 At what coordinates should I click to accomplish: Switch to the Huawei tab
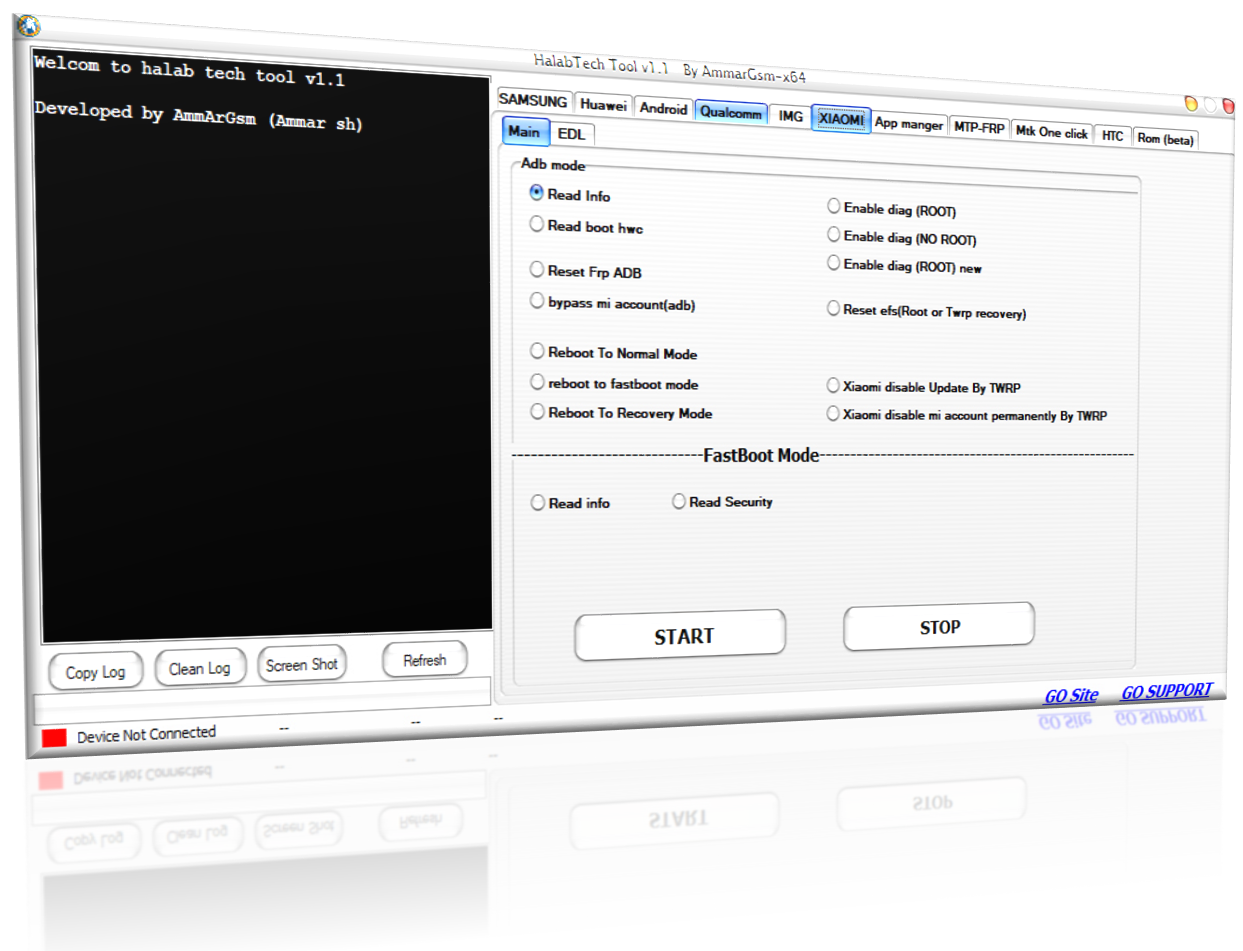point(603,105)
